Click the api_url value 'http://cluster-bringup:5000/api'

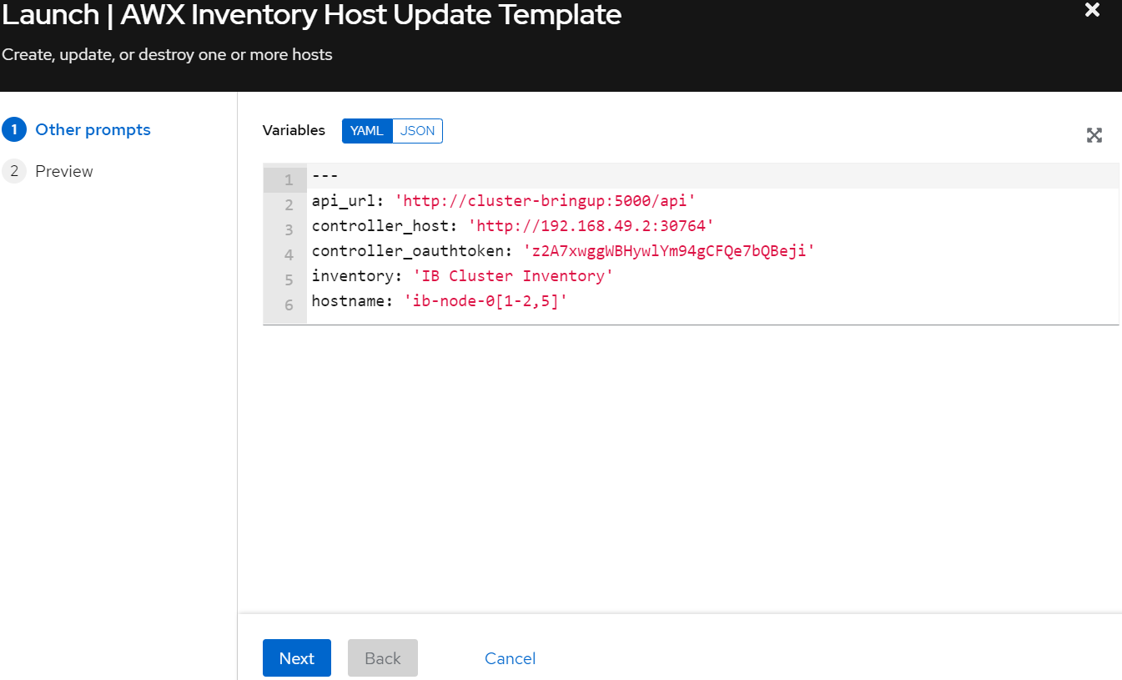[x=545, y=201]
